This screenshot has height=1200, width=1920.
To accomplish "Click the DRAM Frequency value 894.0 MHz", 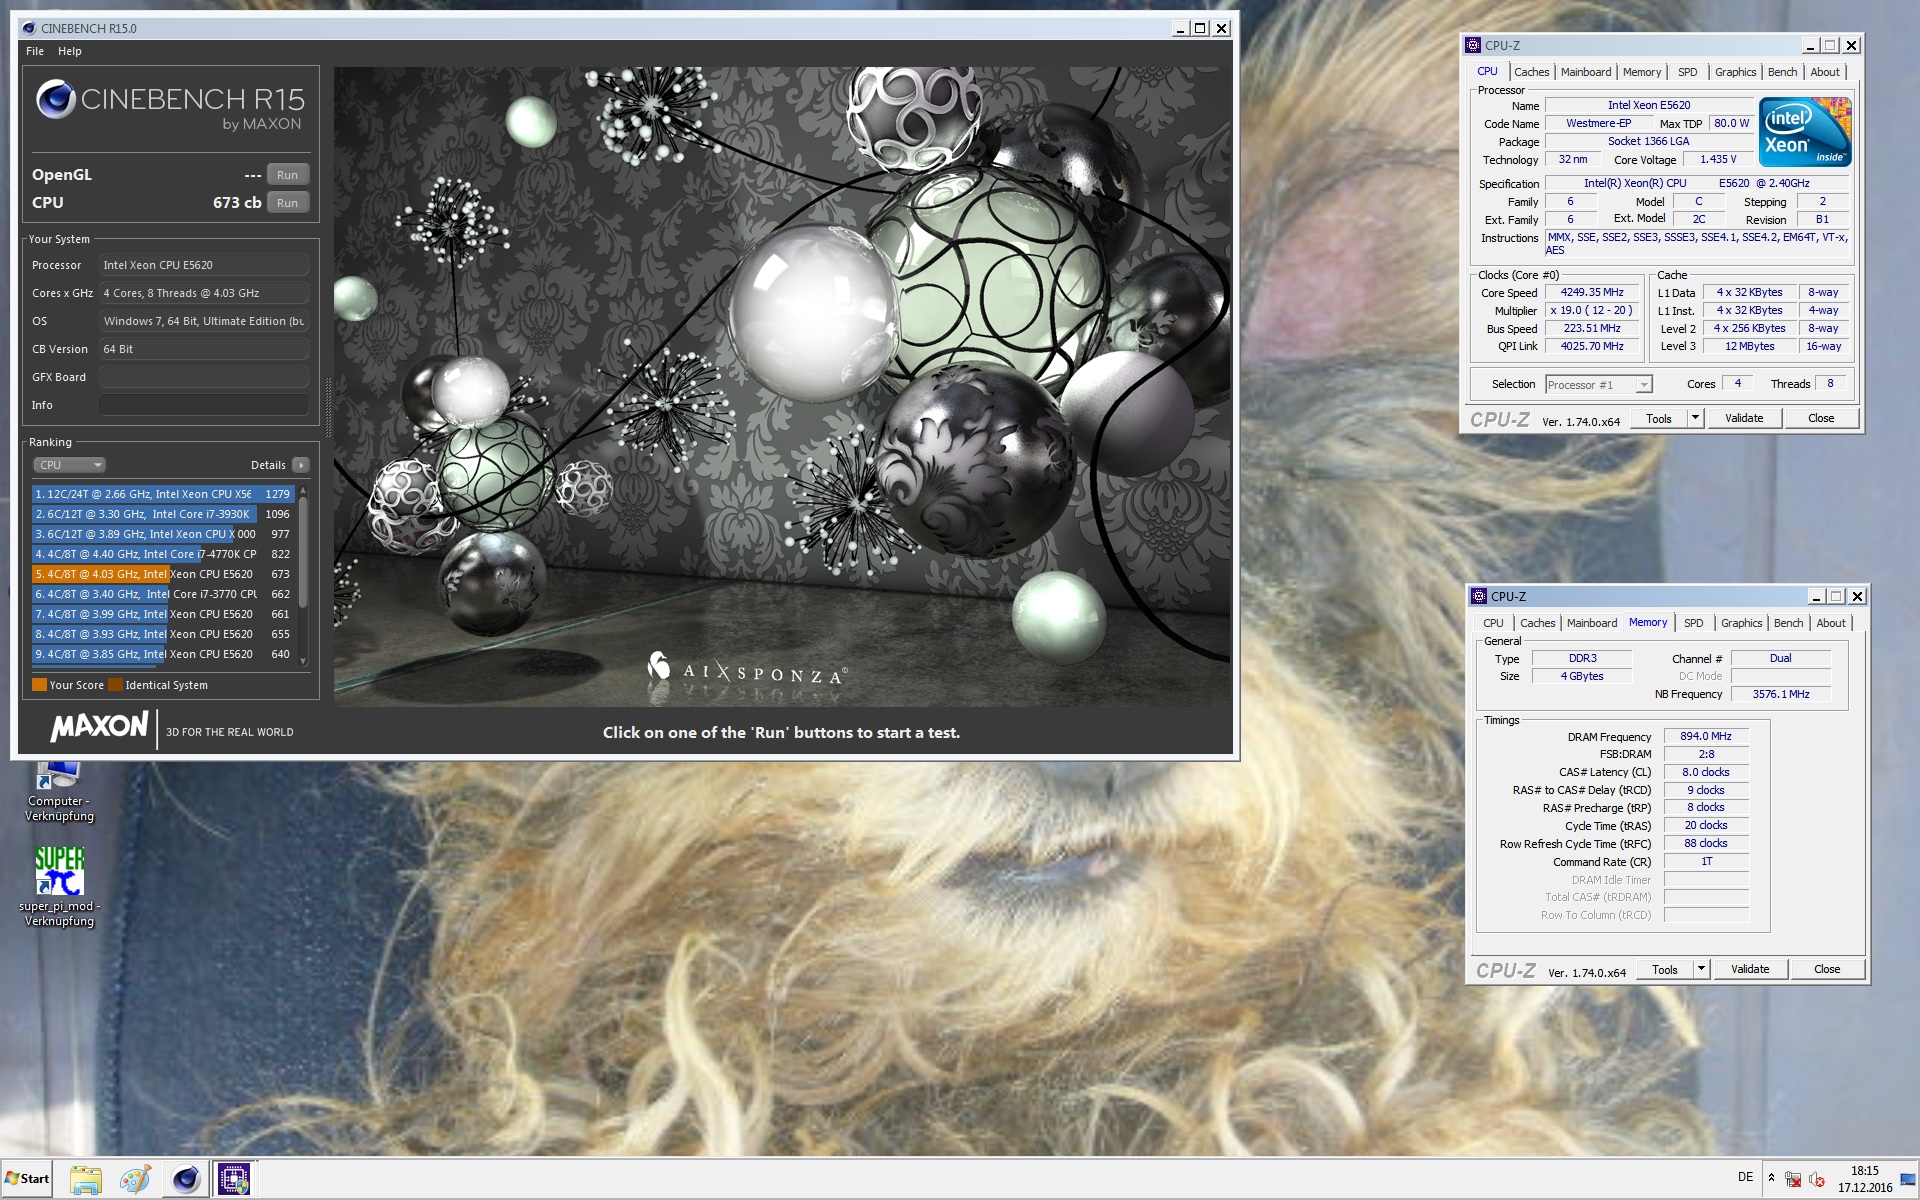I will [1706, 736].
